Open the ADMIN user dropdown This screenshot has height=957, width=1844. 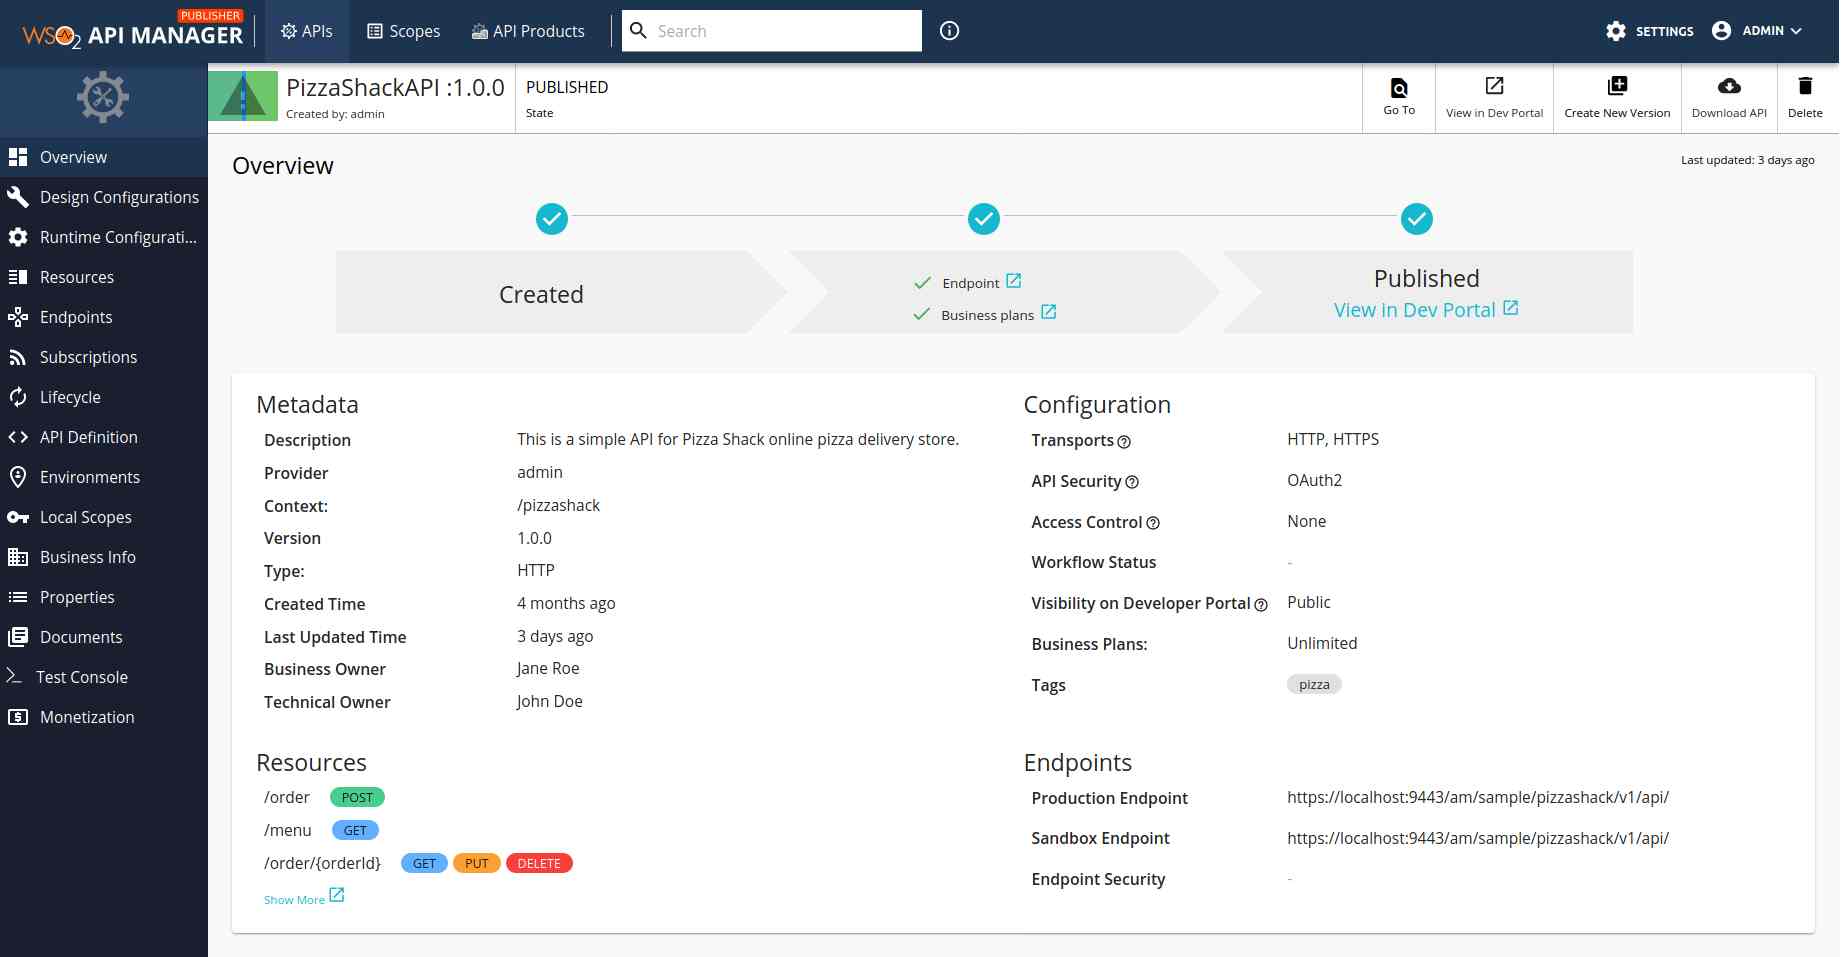(1756, 31)
